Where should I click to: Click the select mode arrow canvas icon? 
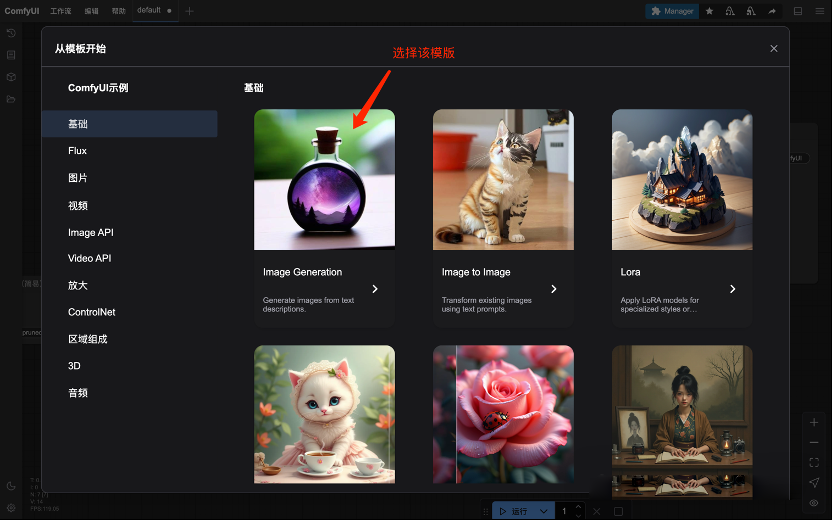point(814,482)
